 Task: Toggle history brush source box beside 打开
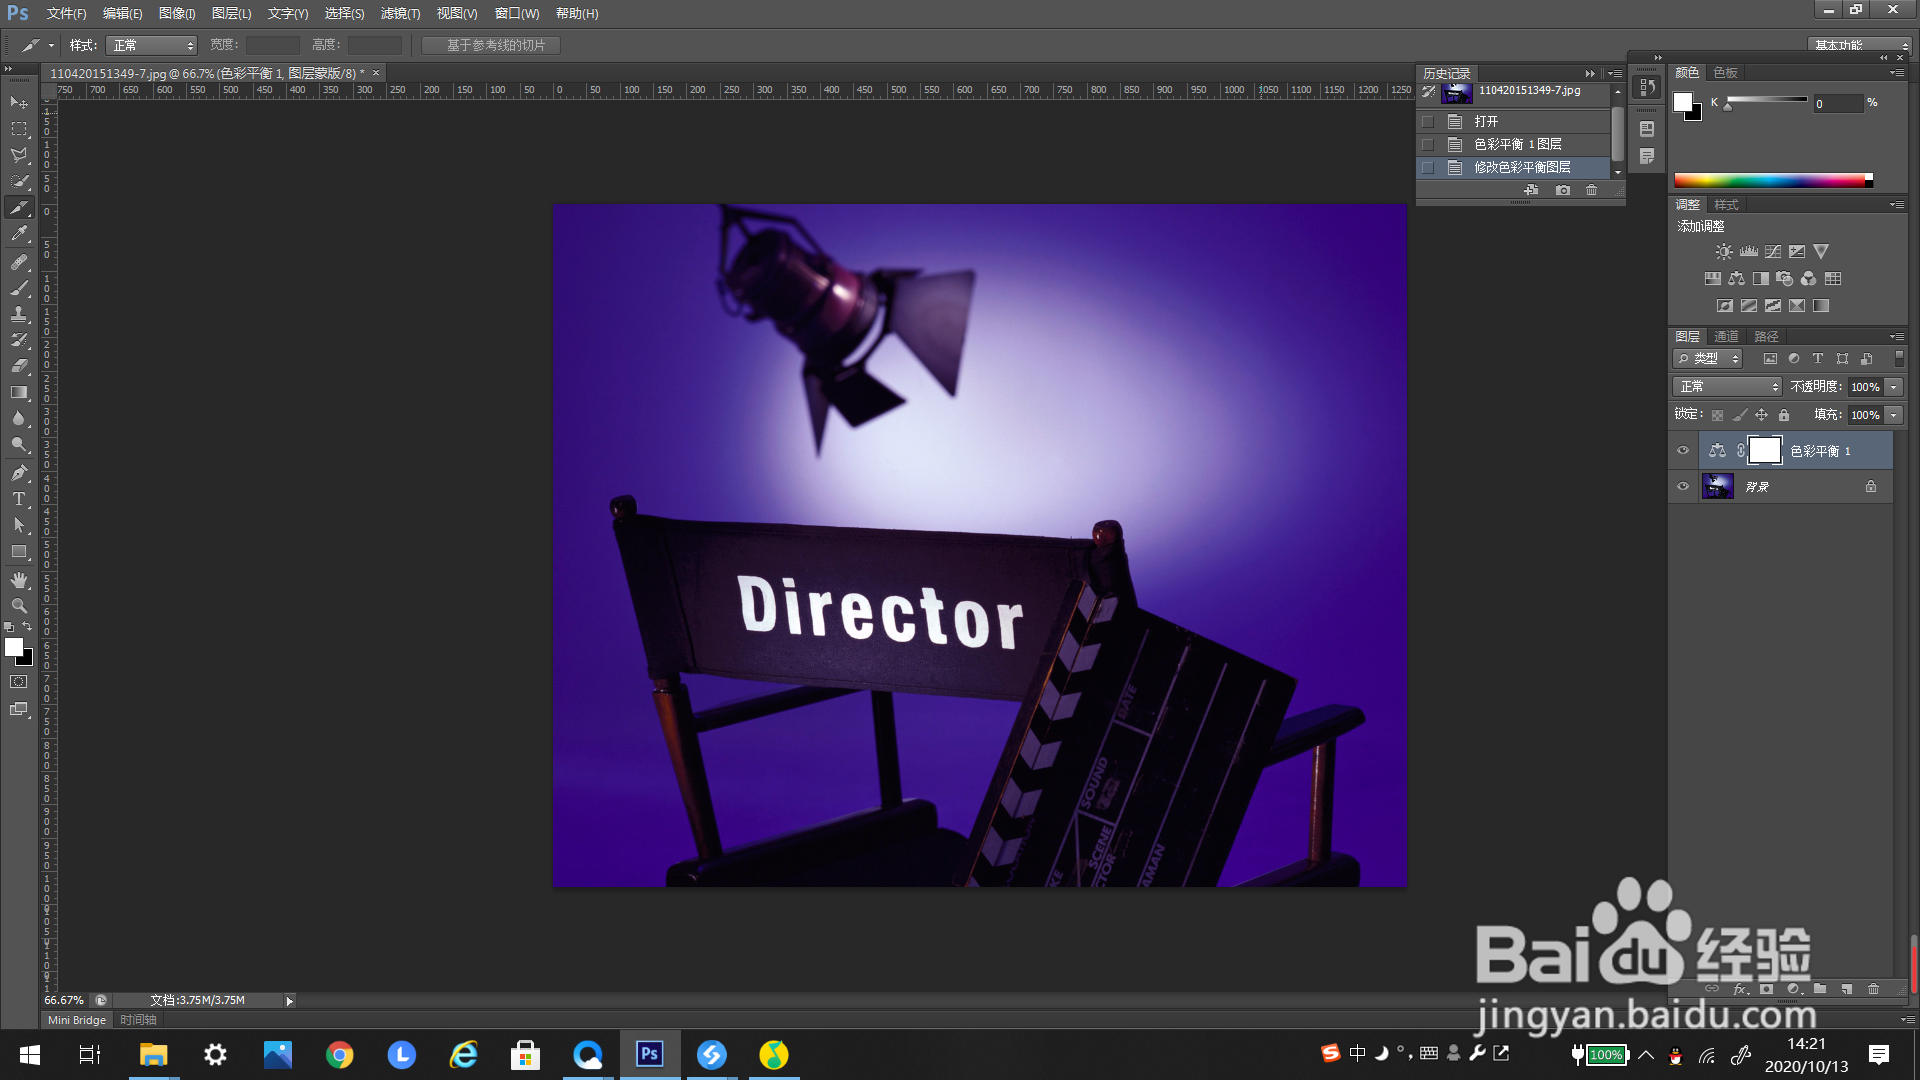click(1428, 121)
